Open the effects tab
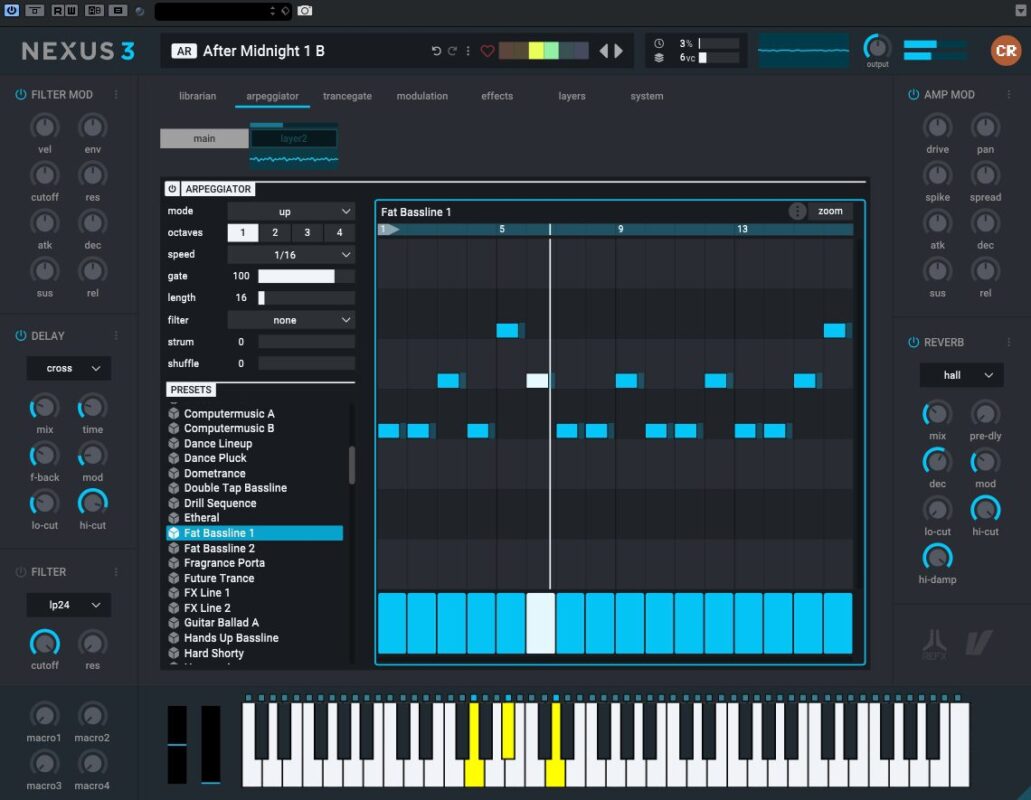 (x=497, y=96)
